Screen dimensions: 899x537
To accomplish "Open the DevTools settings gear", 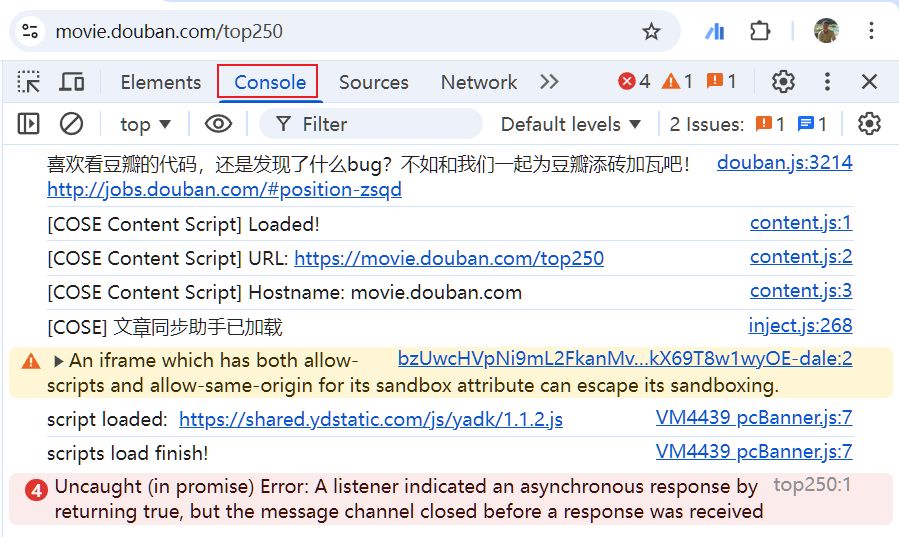I will point(783,82).
